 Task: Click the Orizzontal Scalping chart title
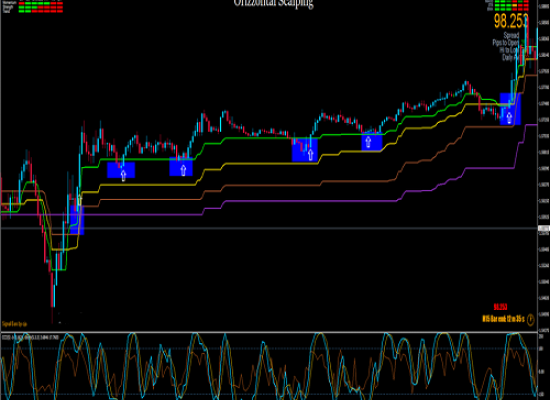(274, 3)
